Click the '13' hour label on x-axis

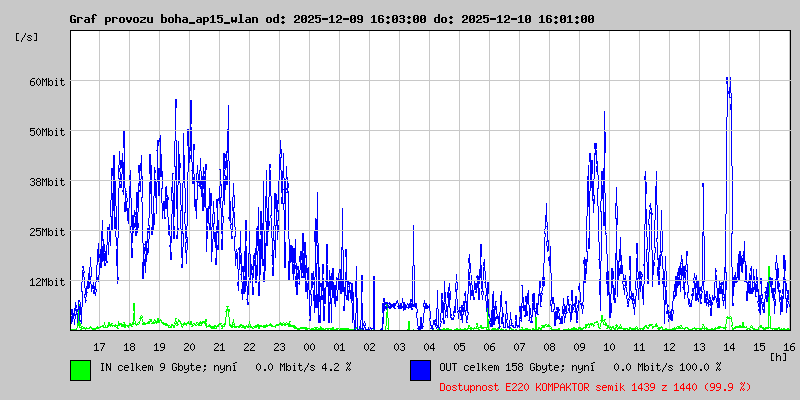pos(699,347)
